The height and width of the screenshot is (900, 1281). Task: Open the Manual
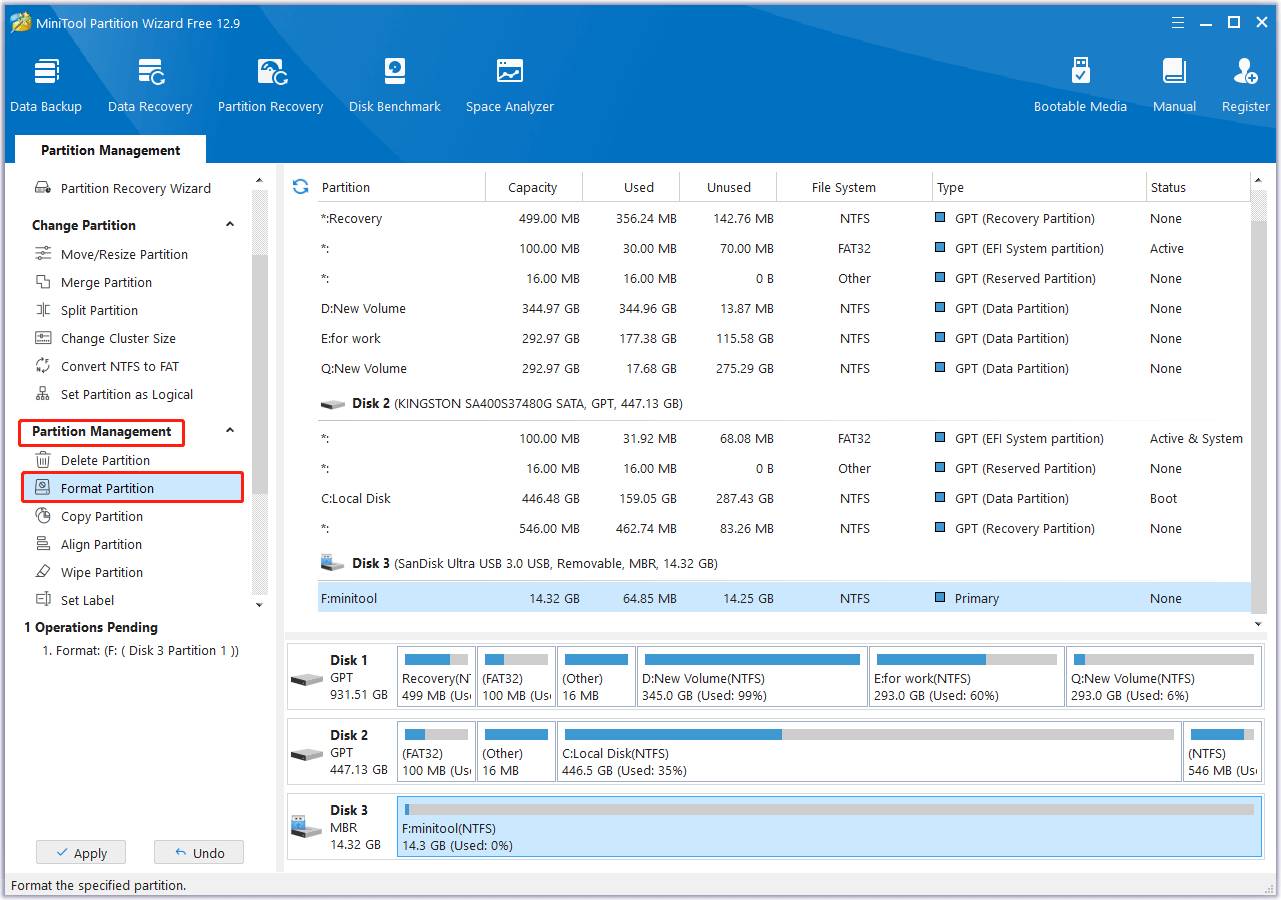(x=1174, y=82)
